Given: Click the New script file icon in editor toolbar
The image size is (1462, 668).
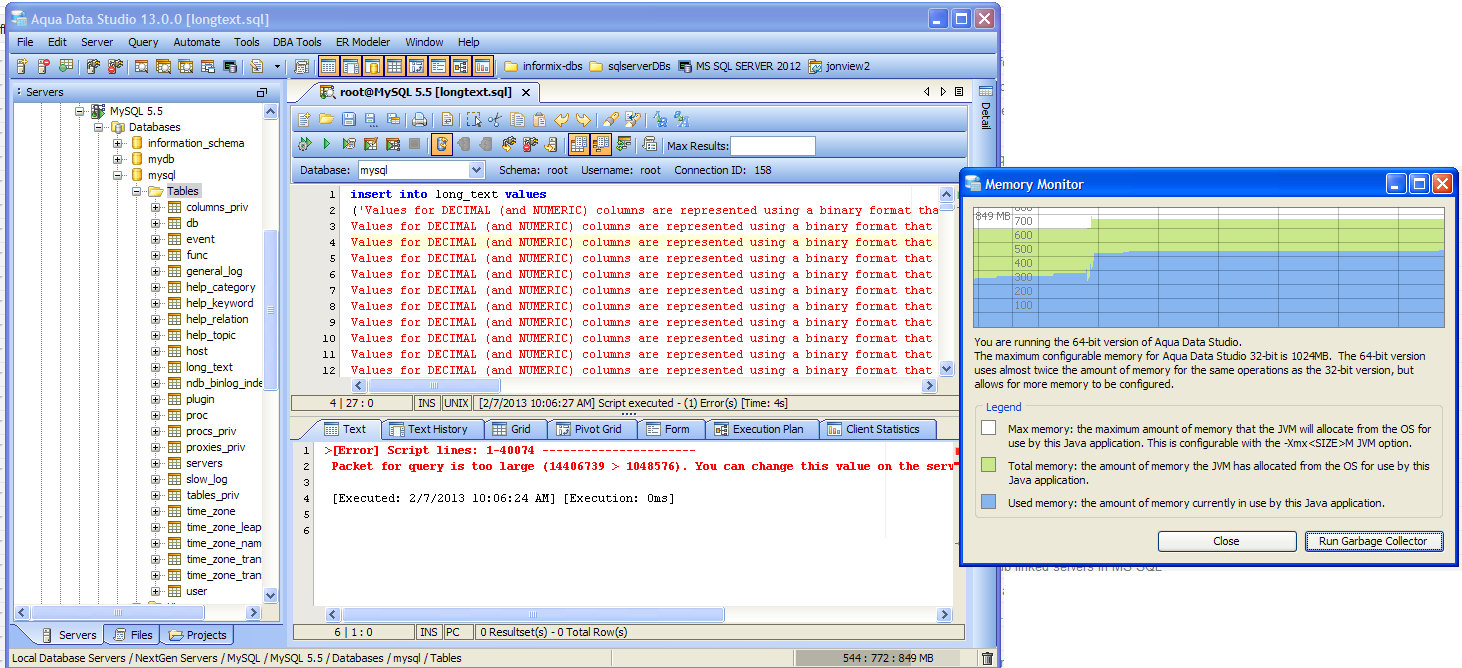Looking at the screenshot, I should pos(305,120).
